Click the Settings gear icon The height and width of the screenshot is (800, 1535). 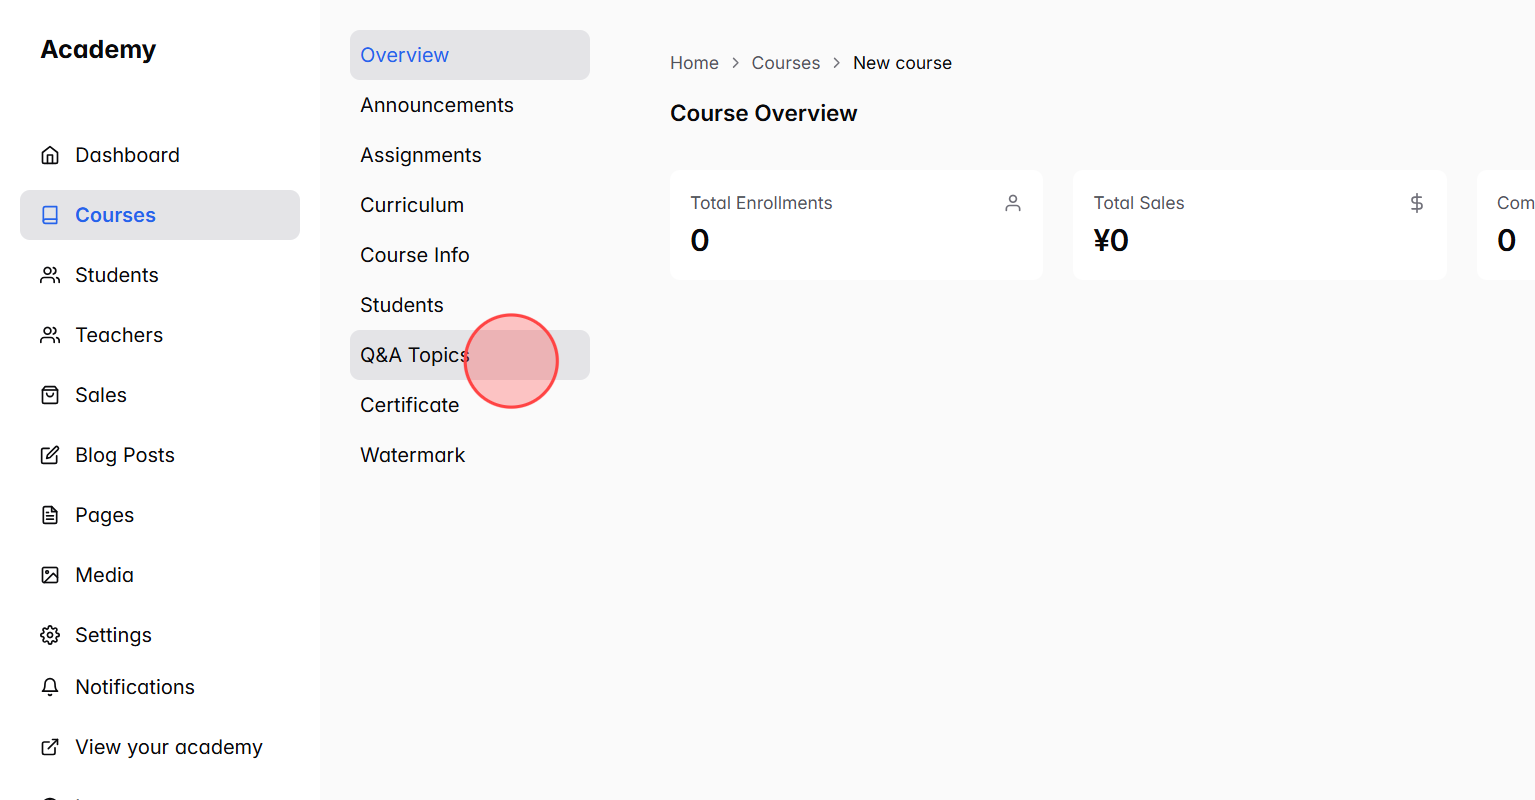(50, 635)
